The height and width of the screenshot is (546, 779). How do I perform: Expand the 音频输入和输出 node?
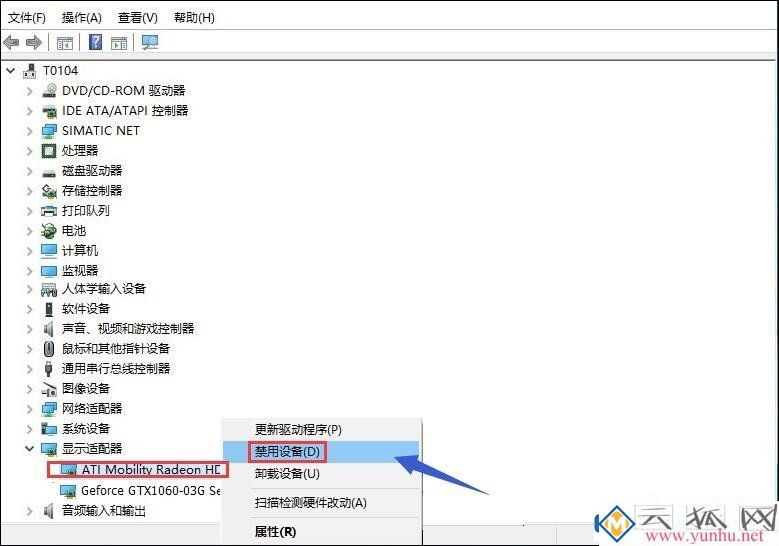click(x=29, y=511)
